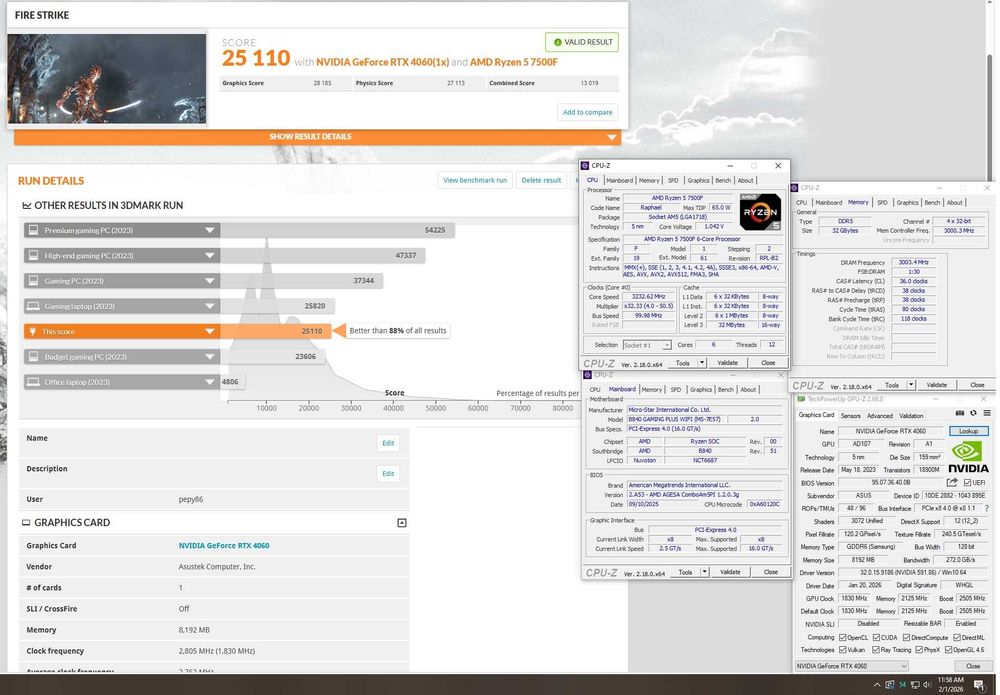1000x695 pixels.
Task: Click the green Valid Result check icon
Action: tap(557, 42)
